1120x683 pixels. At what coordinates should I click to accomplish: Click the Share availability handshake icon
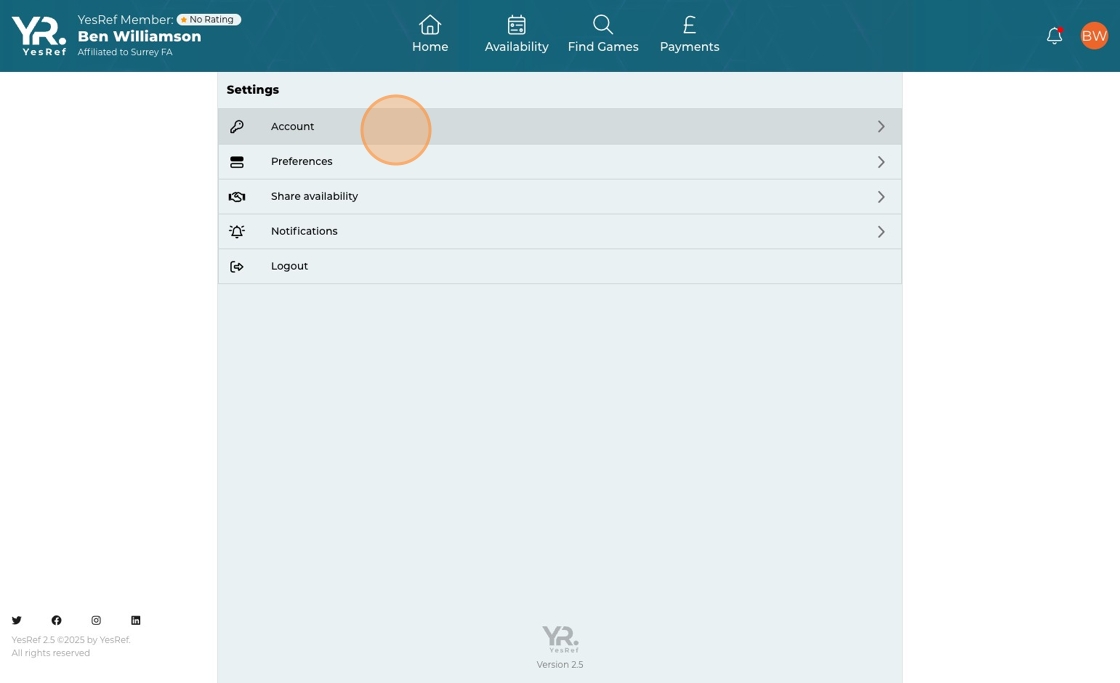tap(236, 196)
